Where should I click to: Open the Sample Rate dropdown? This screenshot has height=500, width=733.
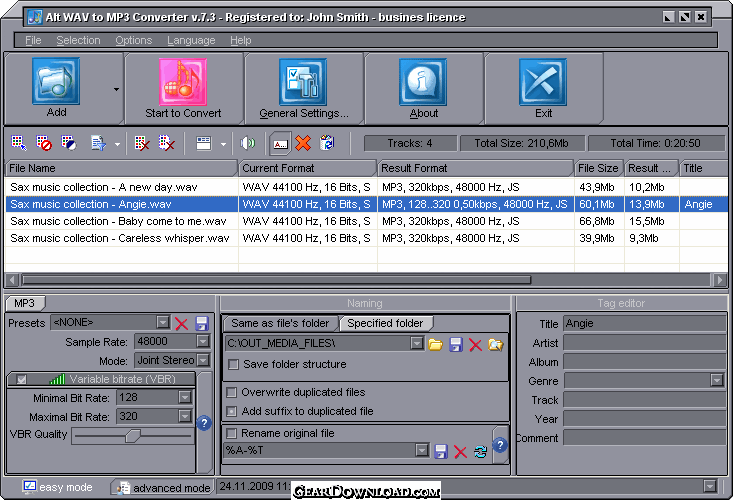pos(184,341)
